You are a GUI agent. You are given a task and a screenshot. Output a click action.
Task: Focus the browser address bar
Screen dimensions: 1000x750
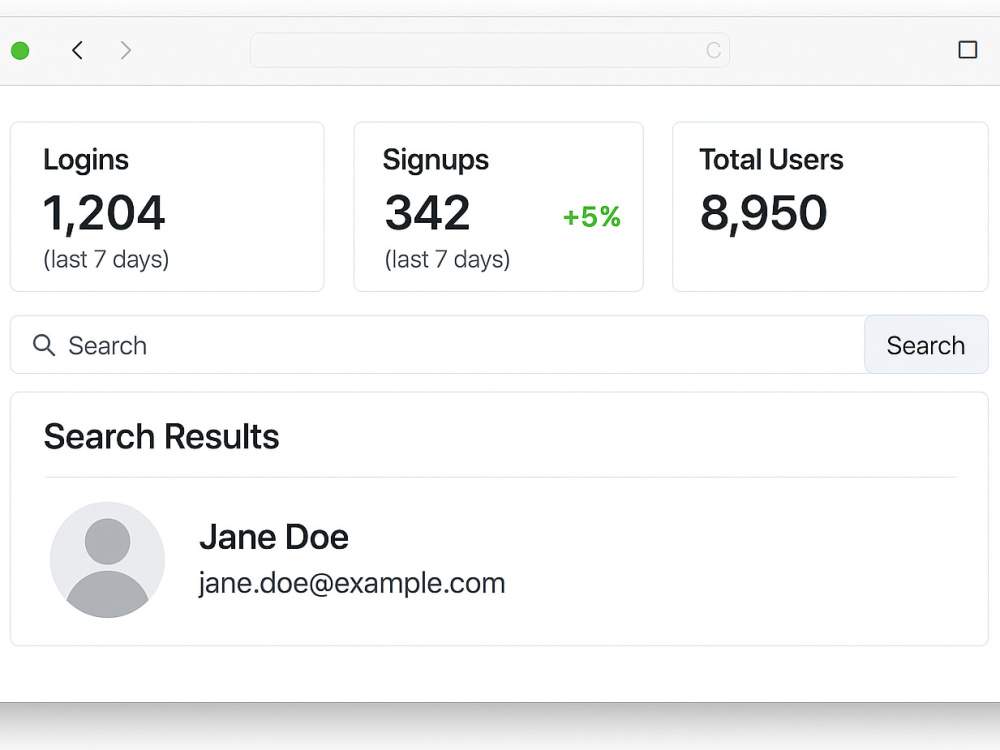point(490,50)
